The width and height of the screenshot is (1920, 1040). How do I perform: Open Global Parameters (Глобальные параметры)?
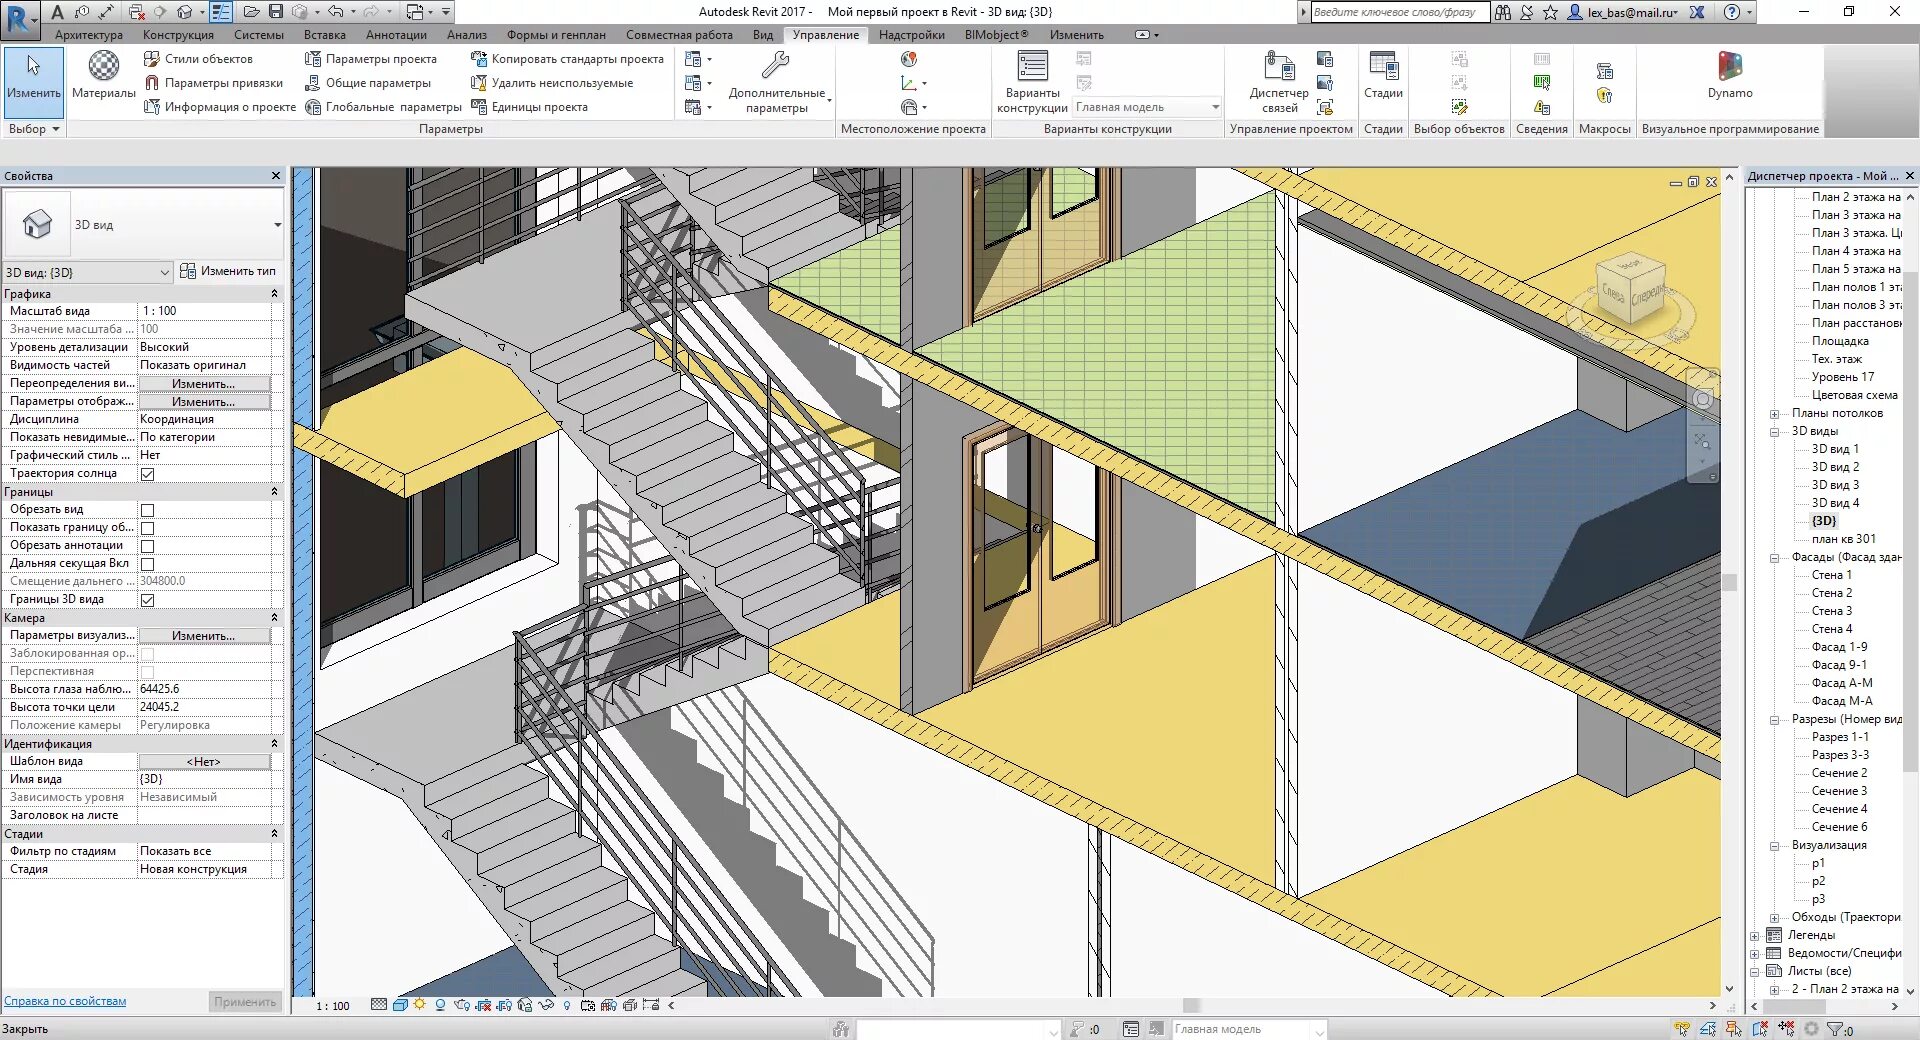[383, 107]
